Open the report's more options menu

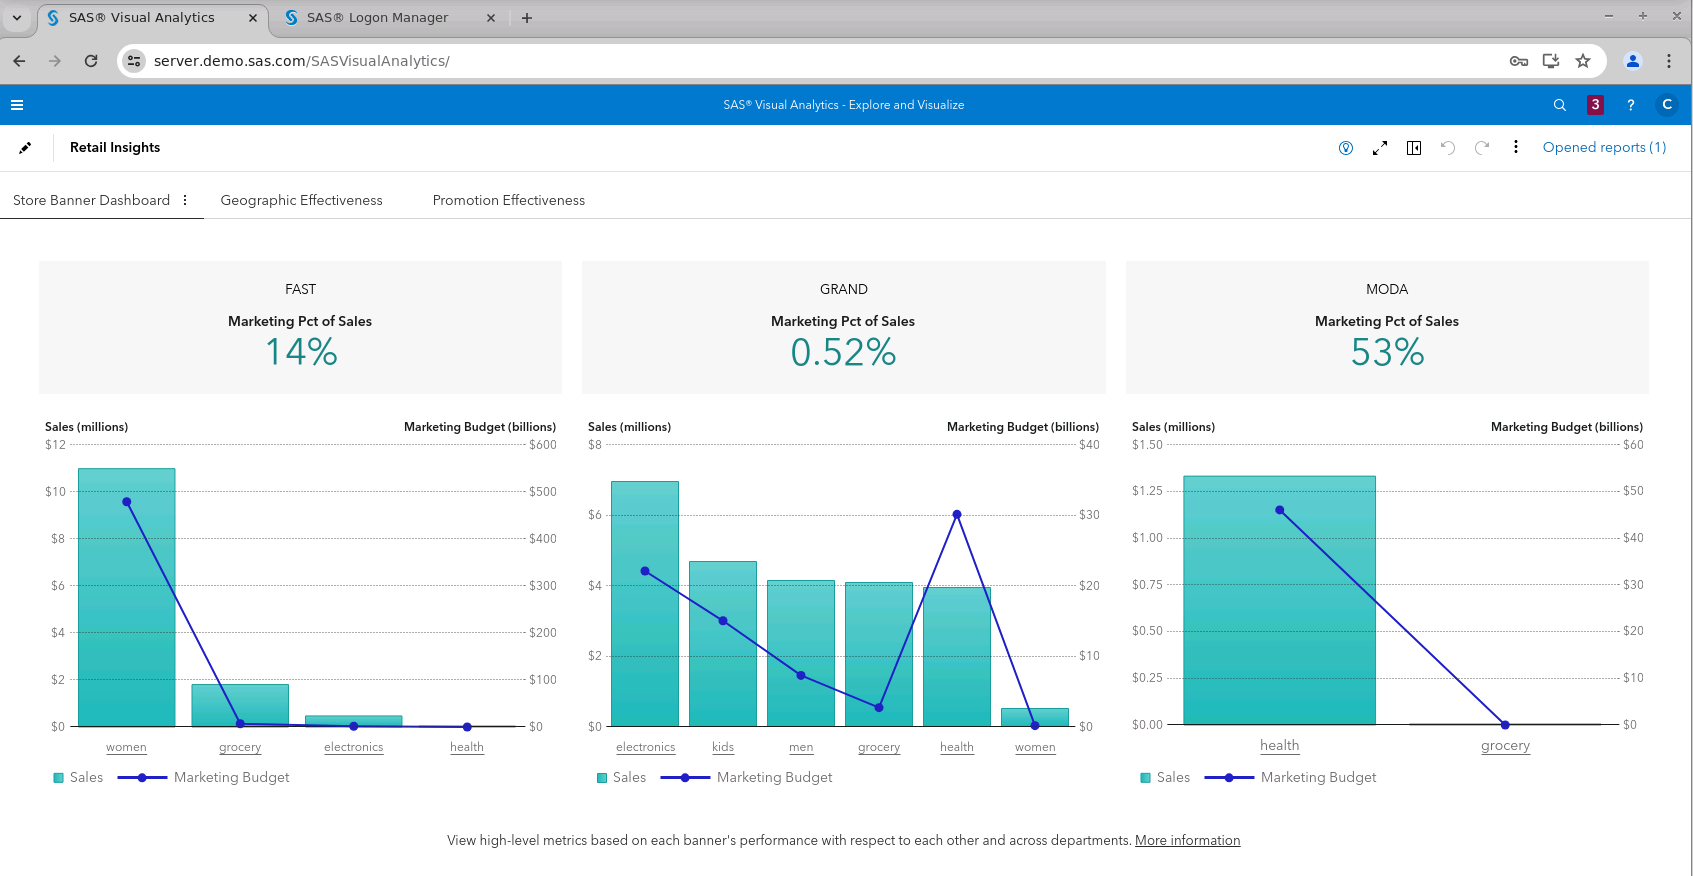coord(1516,147)
